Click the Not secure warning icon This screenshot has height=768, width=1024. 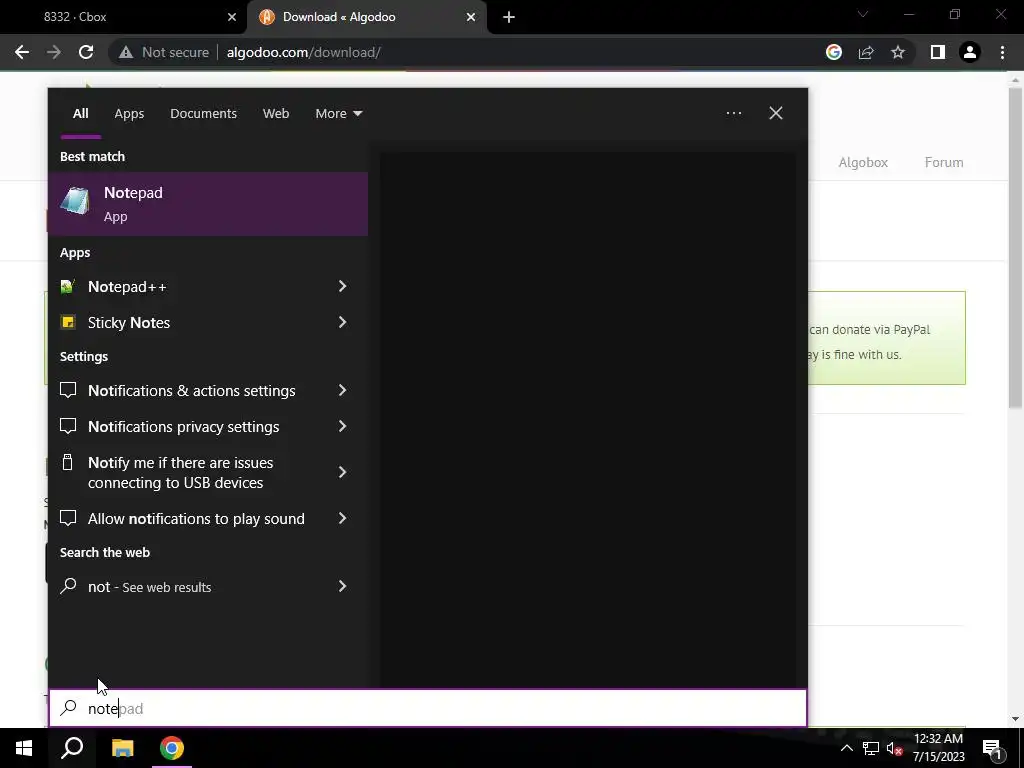(x=126, y=52)
